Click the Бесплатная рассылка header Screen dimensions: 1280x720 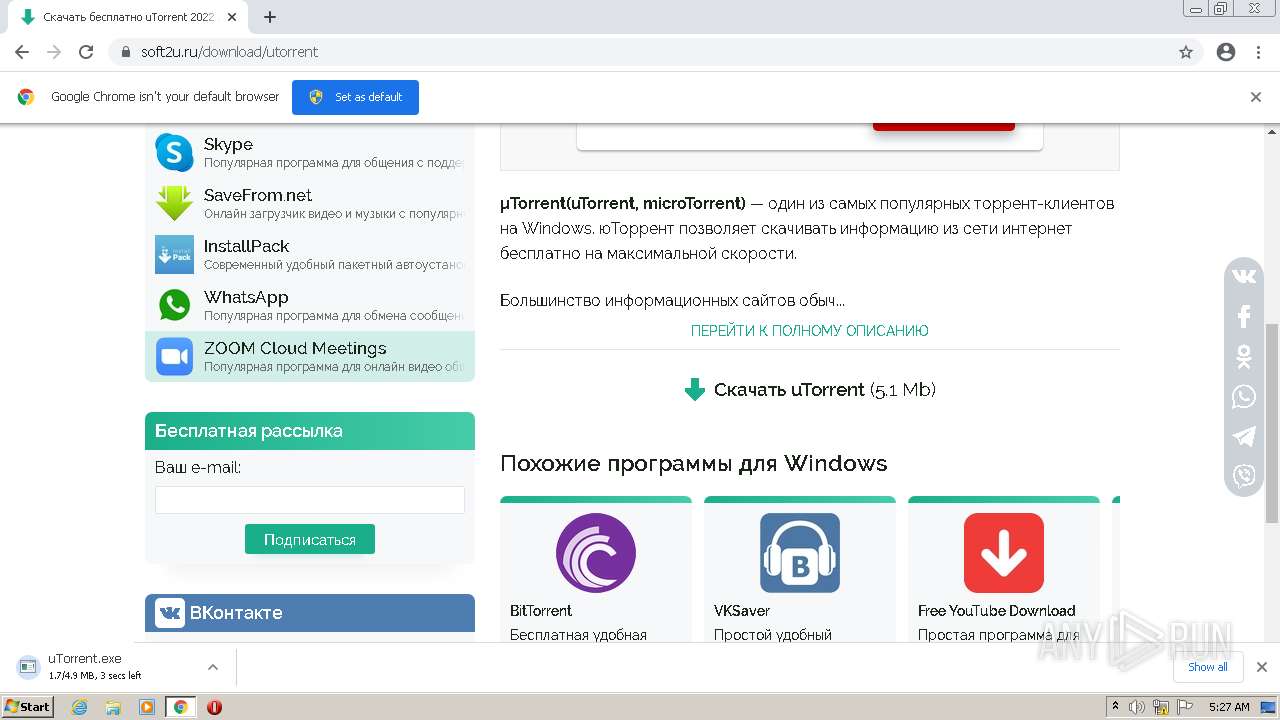[310, 431]
